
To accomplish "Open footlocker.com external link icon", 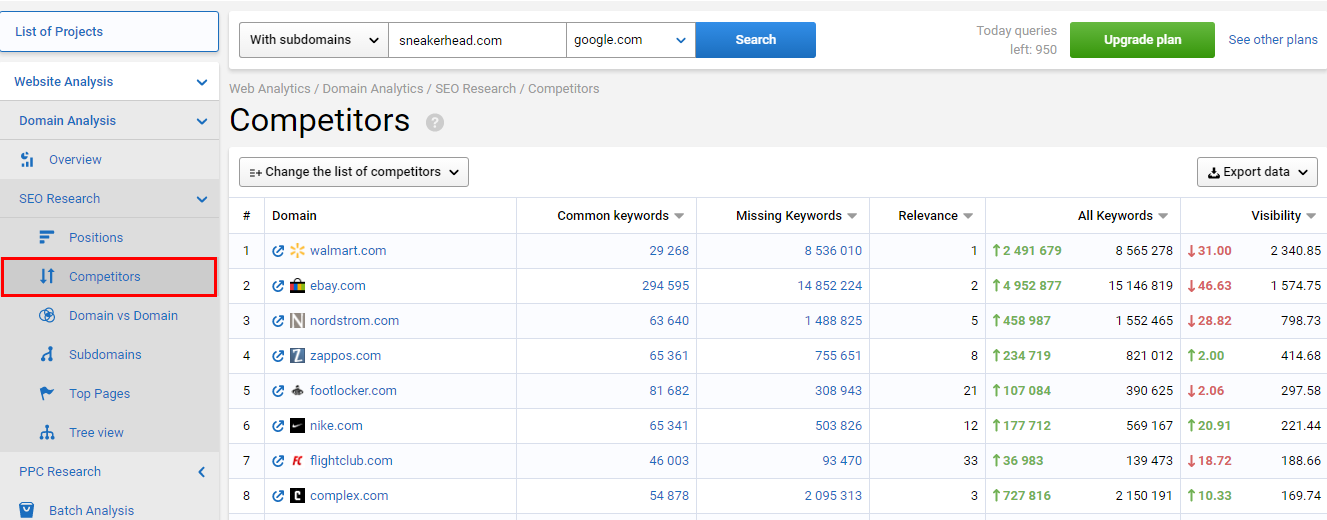I will (x=278, y=391).
